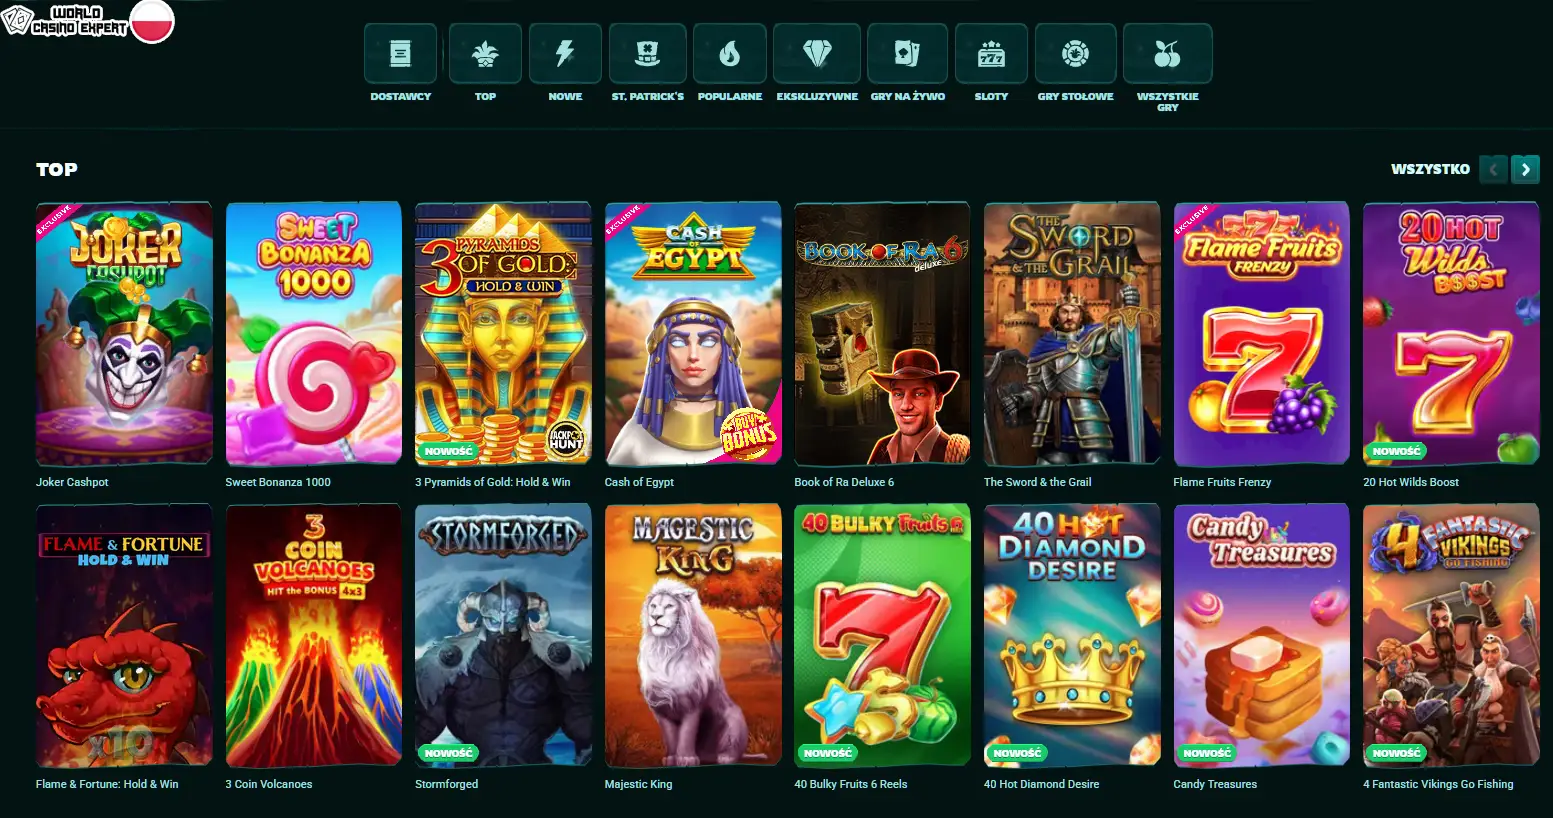Click the "3 Coin Volcanoes" title text
1553x818 pixels.
pos(269,784)
